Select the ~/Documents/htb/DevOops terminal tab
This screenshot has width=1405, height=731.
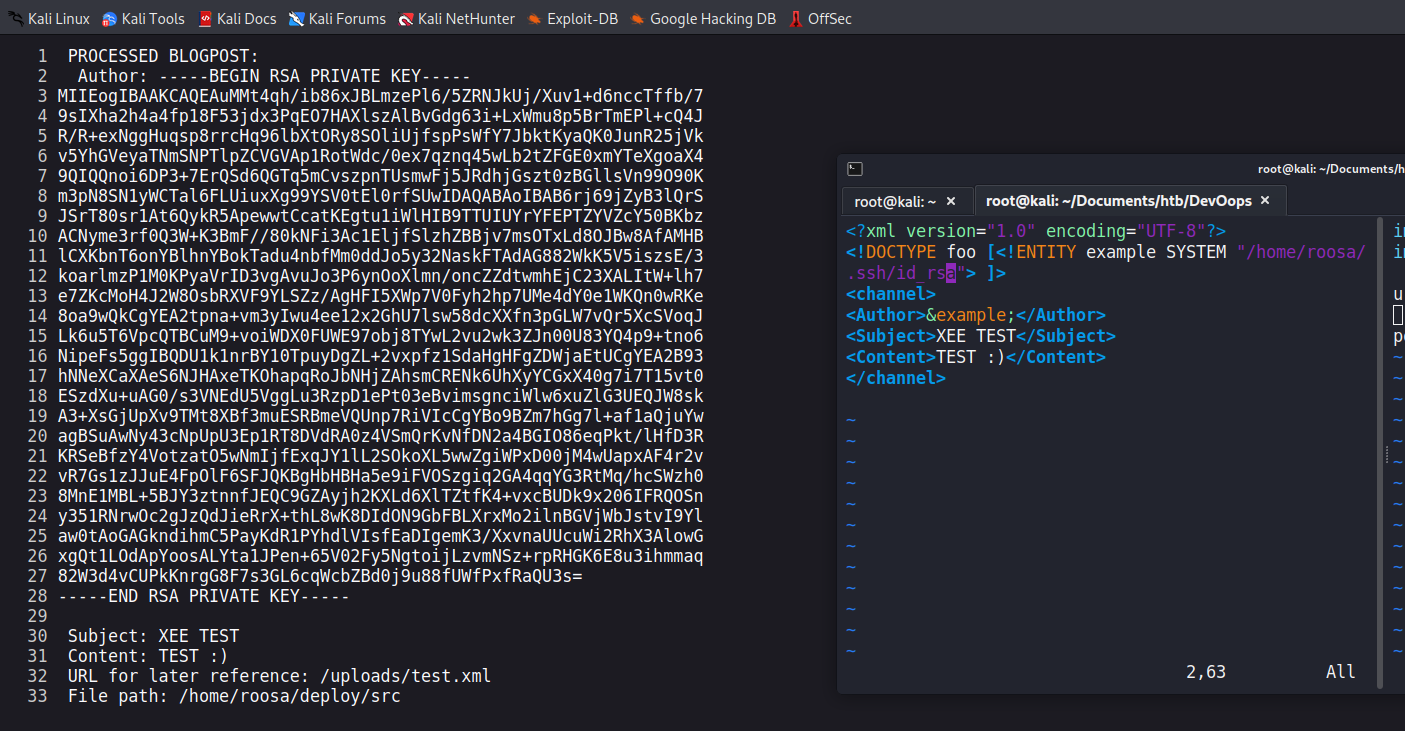click(x=1118, y=201)
